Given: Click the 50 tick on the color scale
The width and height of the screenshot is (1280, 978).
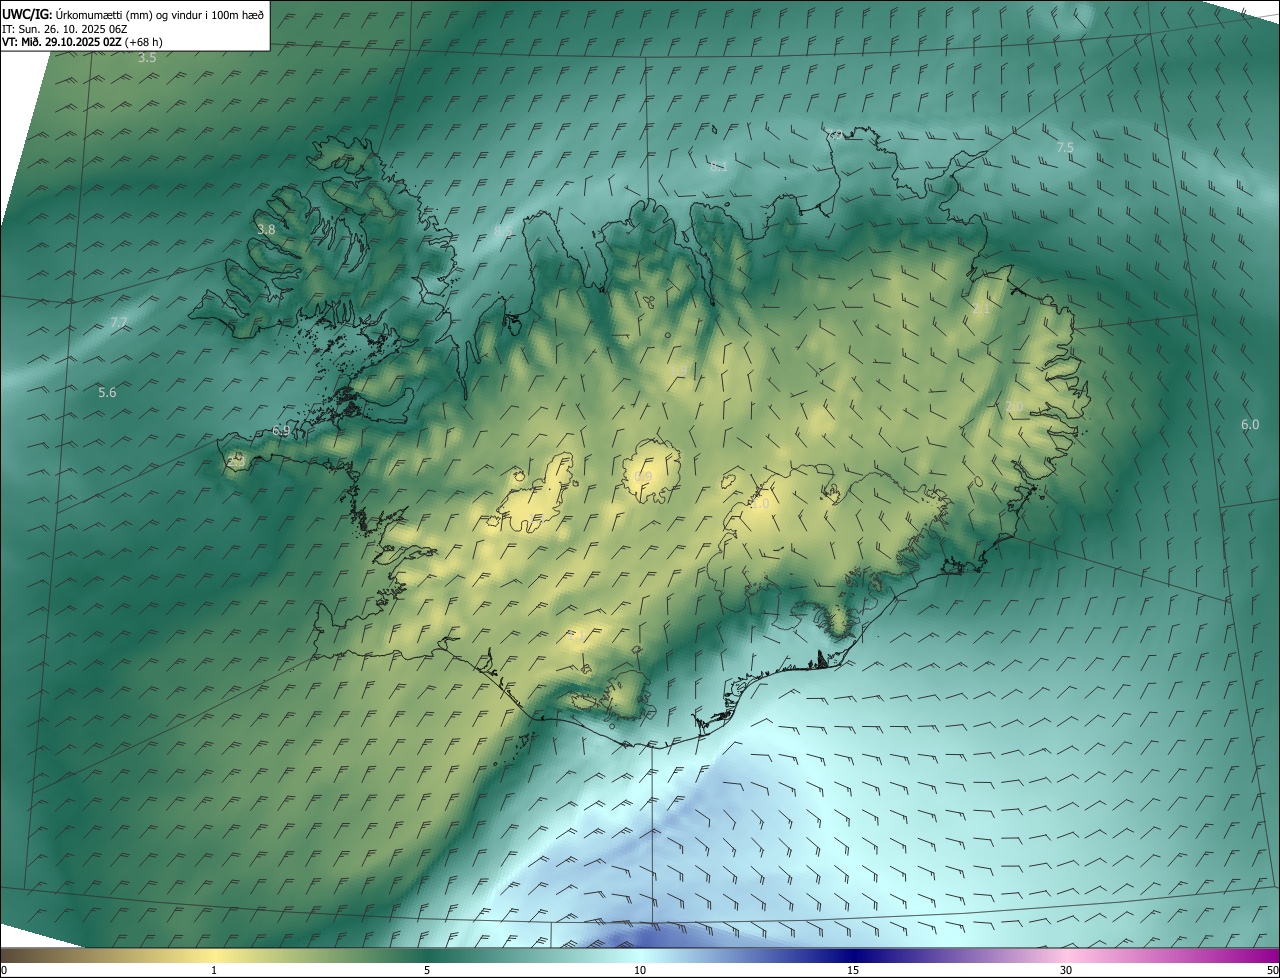Looking at the screenshot, I should click(x=1272, y=971).
